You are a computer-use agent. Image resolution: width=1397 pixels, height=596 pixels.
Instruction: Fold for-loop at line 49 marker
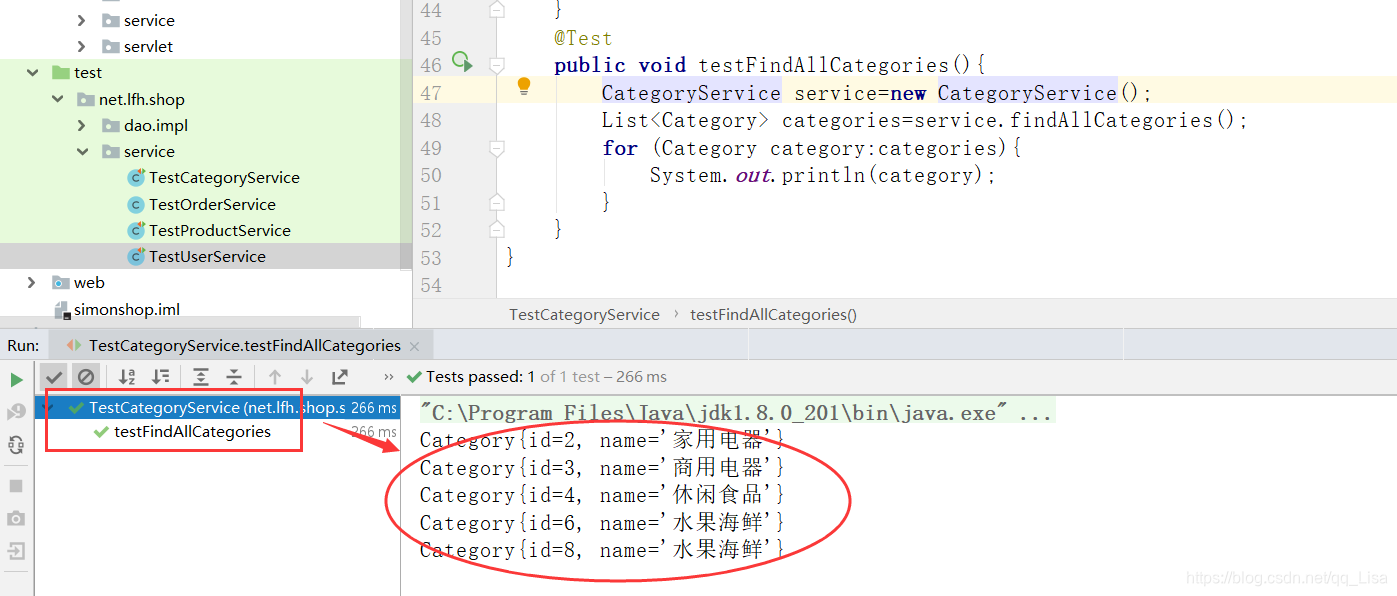coord(497,148)
